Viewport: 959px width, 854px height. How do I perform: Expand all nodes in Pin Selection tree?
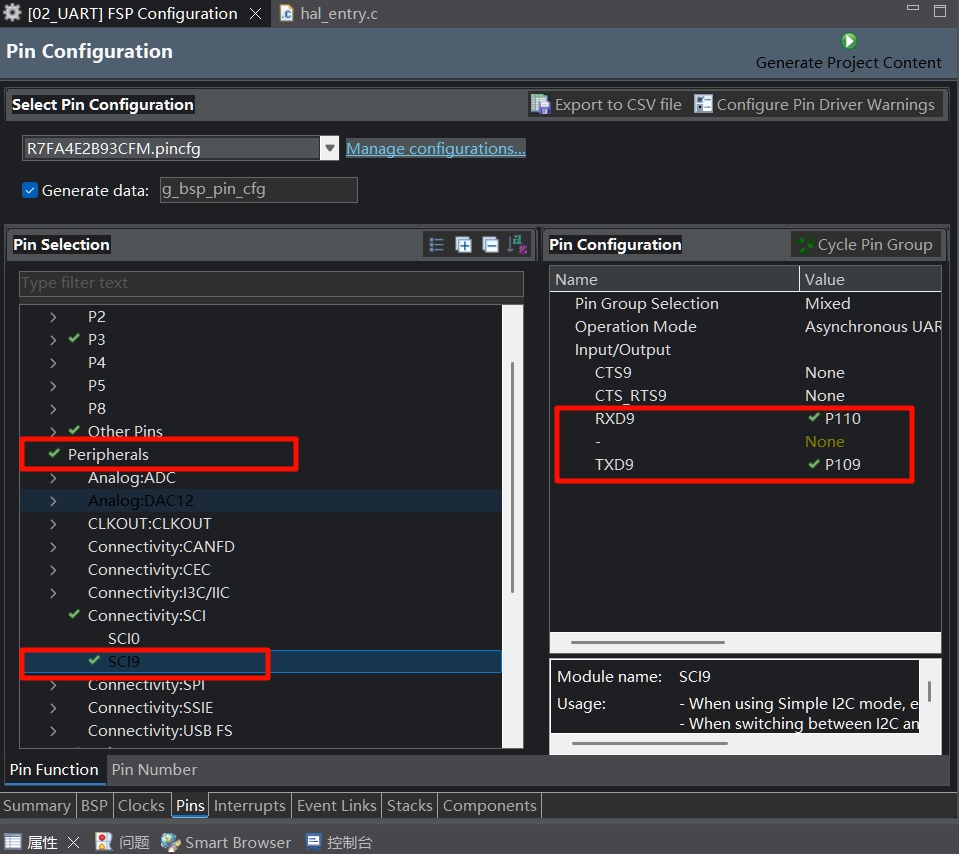(463, 245)
